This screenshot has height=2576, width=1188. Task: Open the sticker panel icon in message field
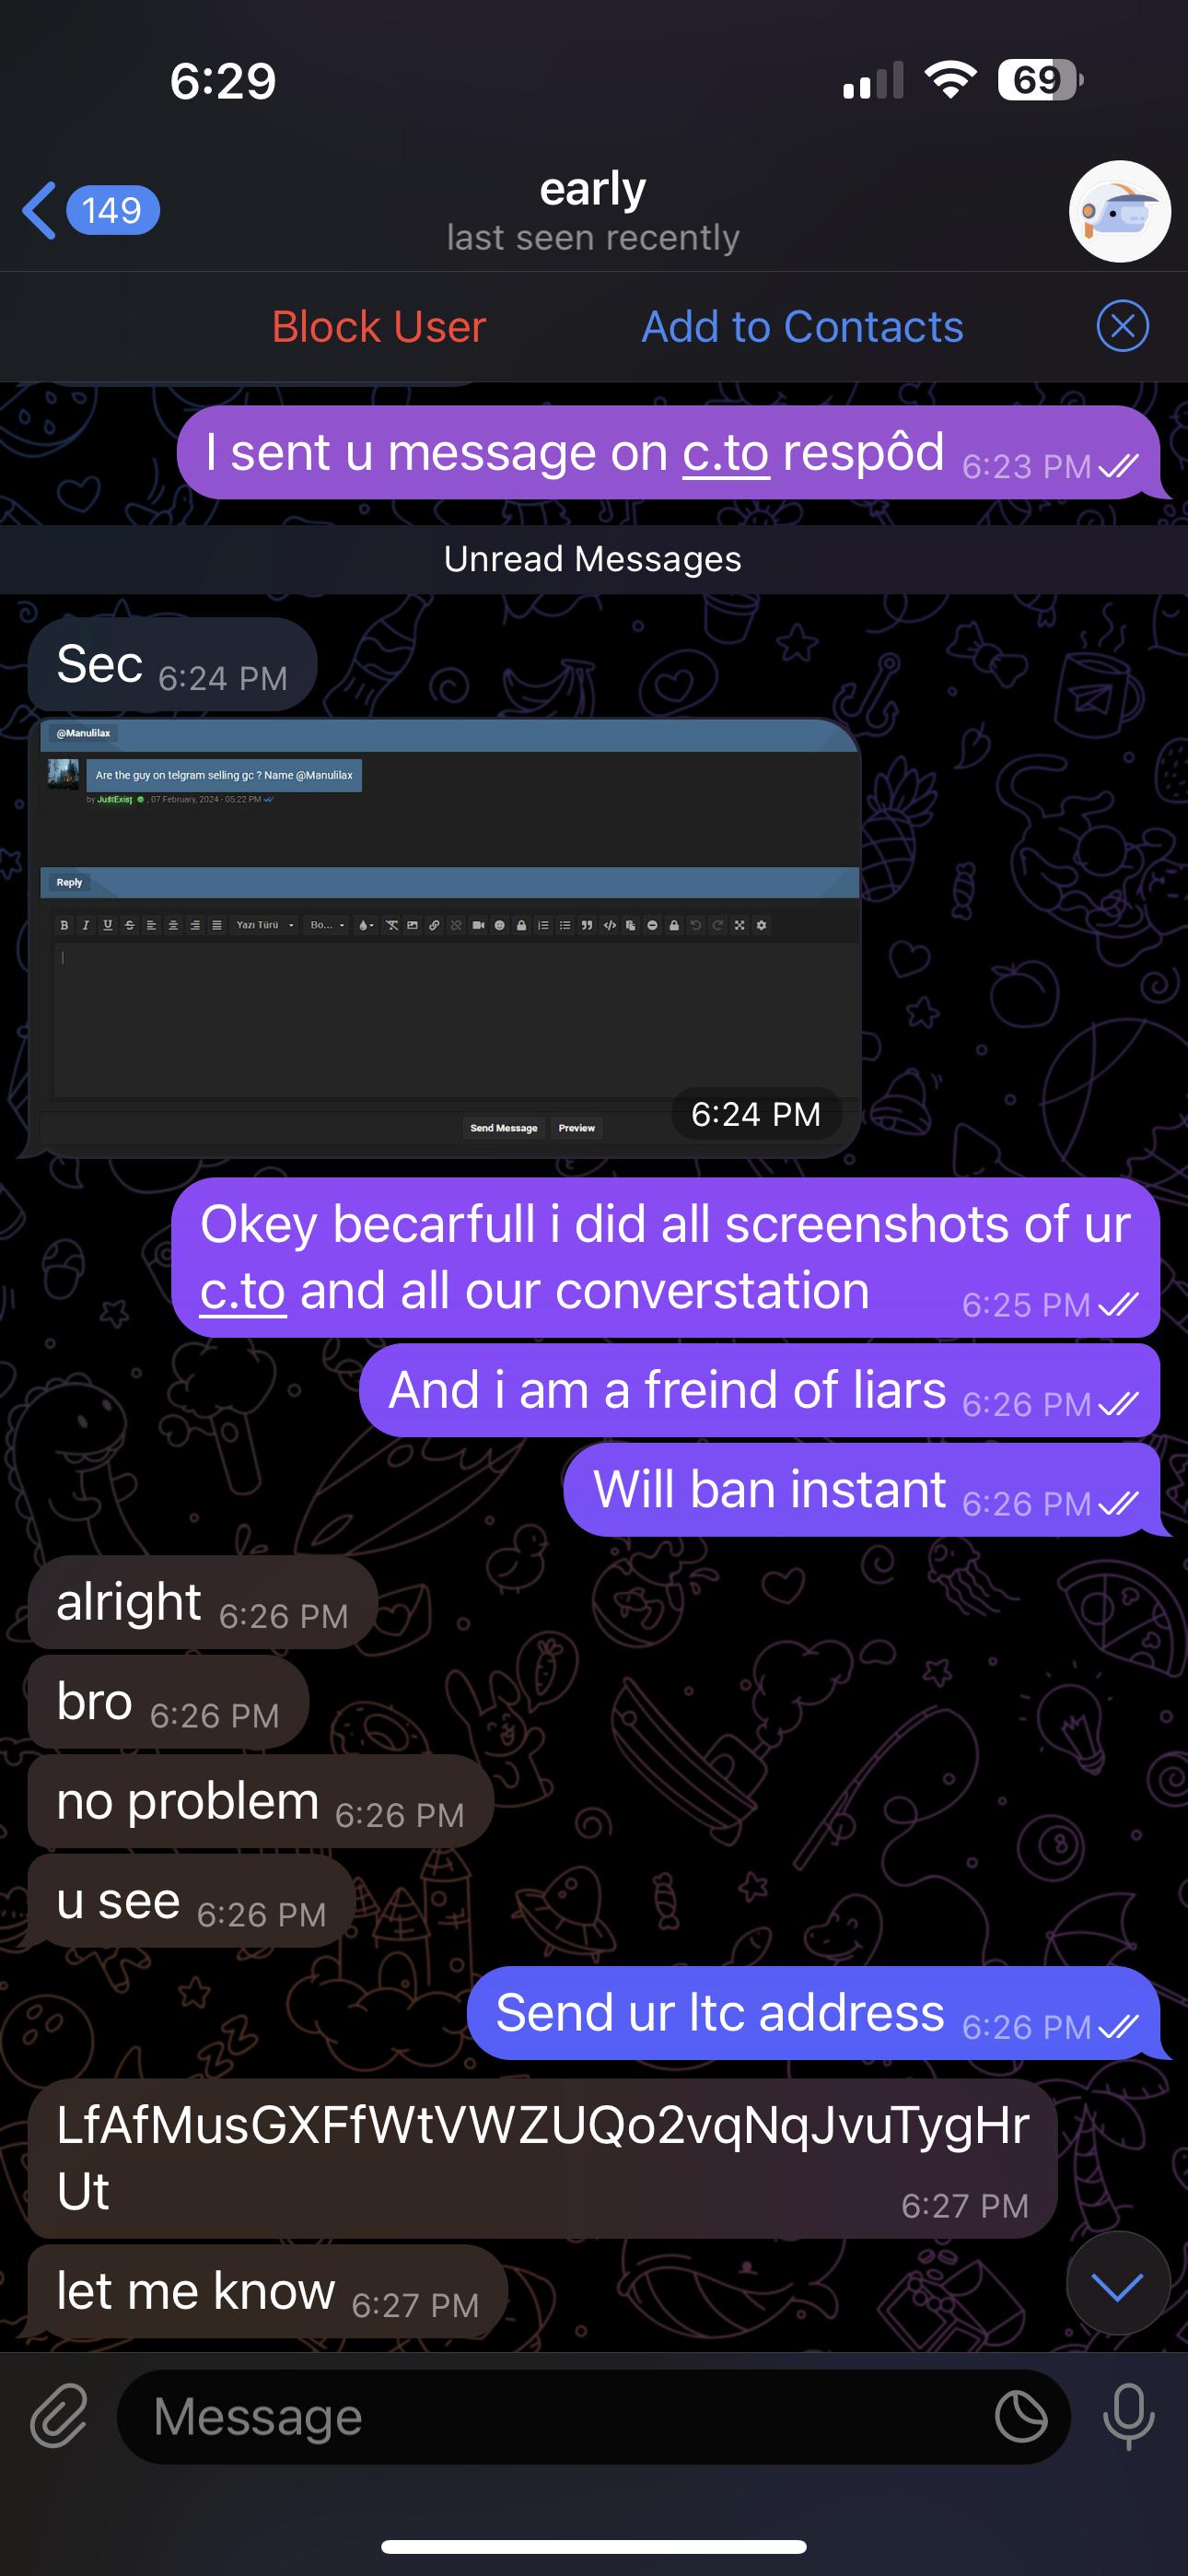click(1021, 2416)
